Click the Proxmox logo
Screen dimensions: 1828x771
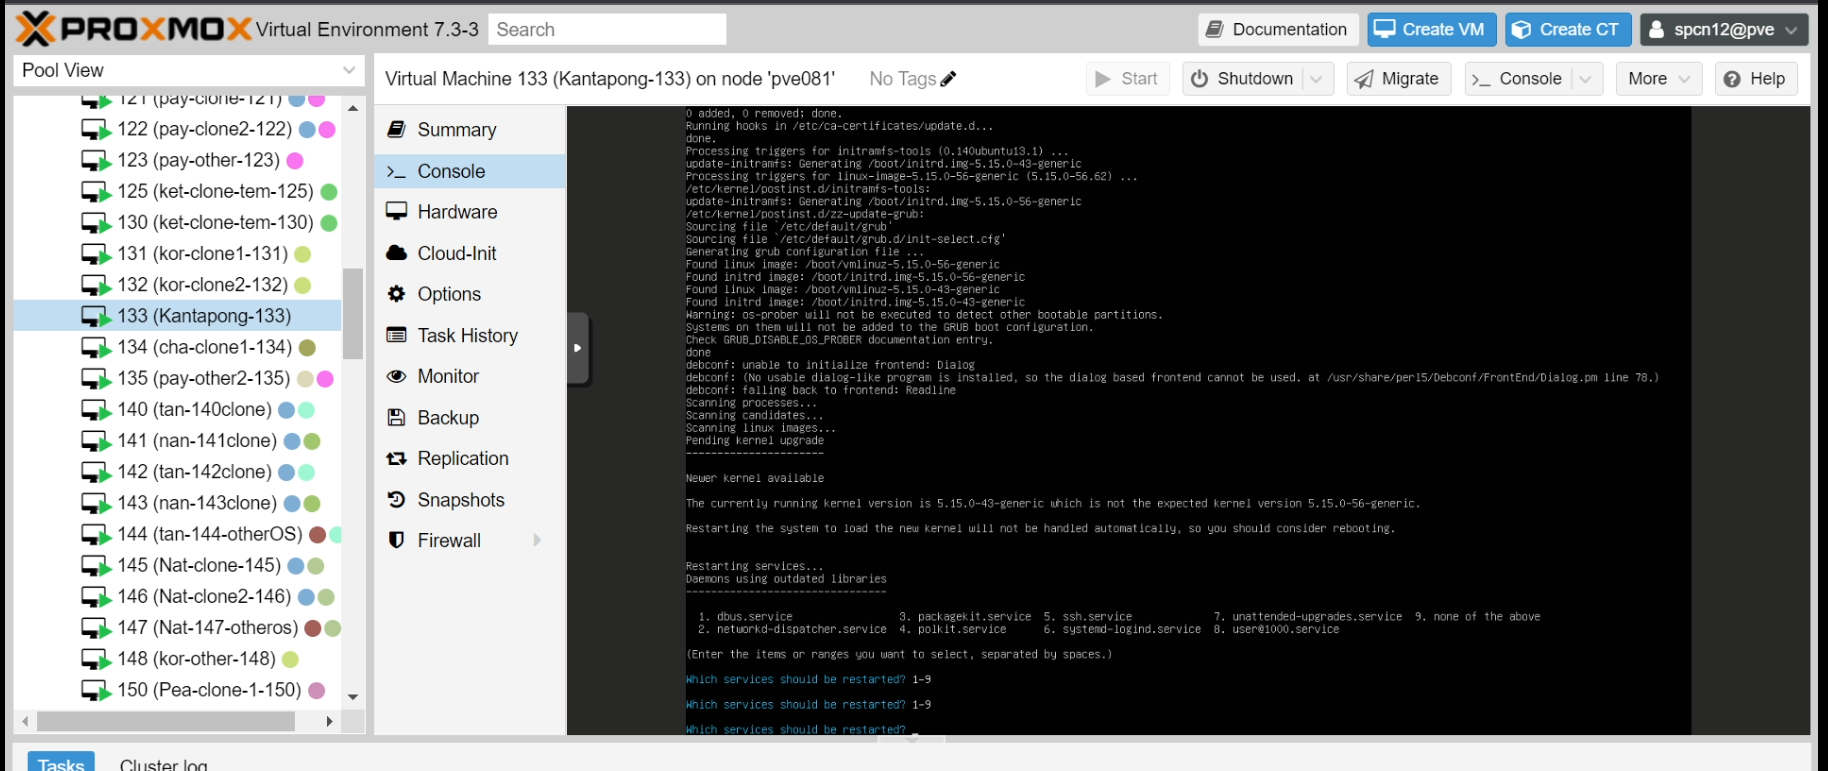click(134, 29)
